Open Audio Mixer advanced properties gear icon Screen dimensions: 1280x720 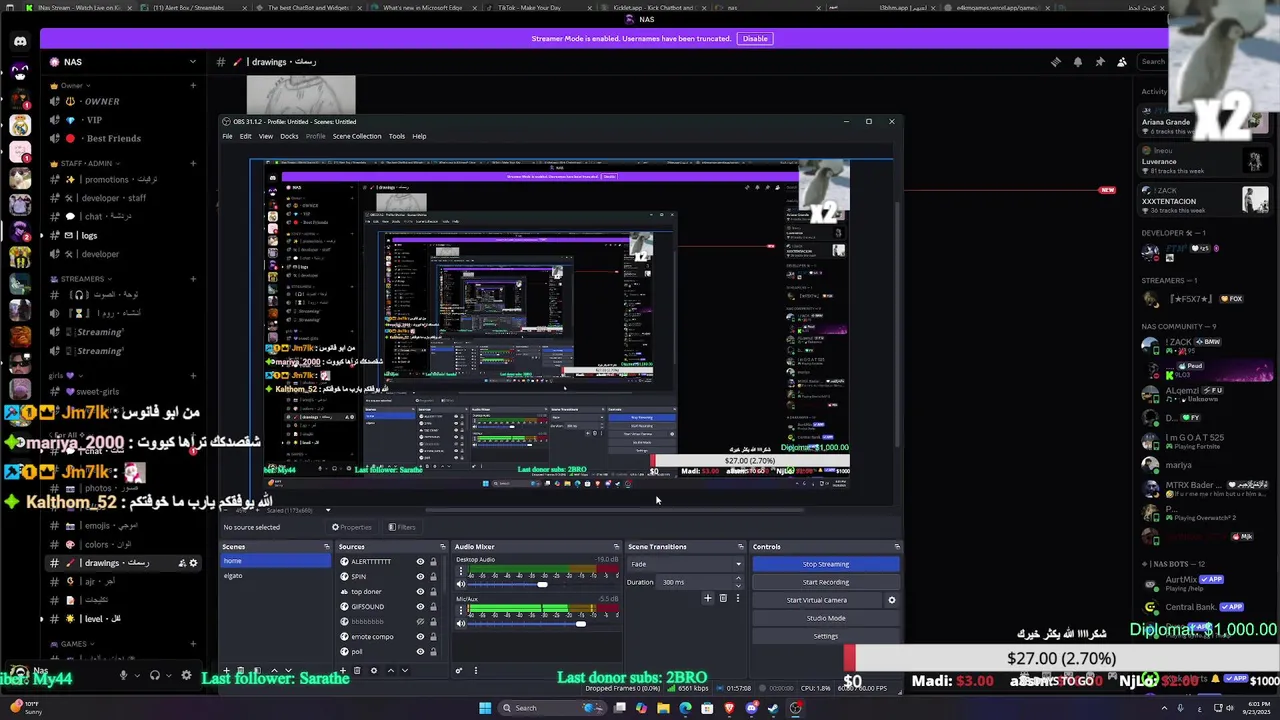click(x=458, y=670)
